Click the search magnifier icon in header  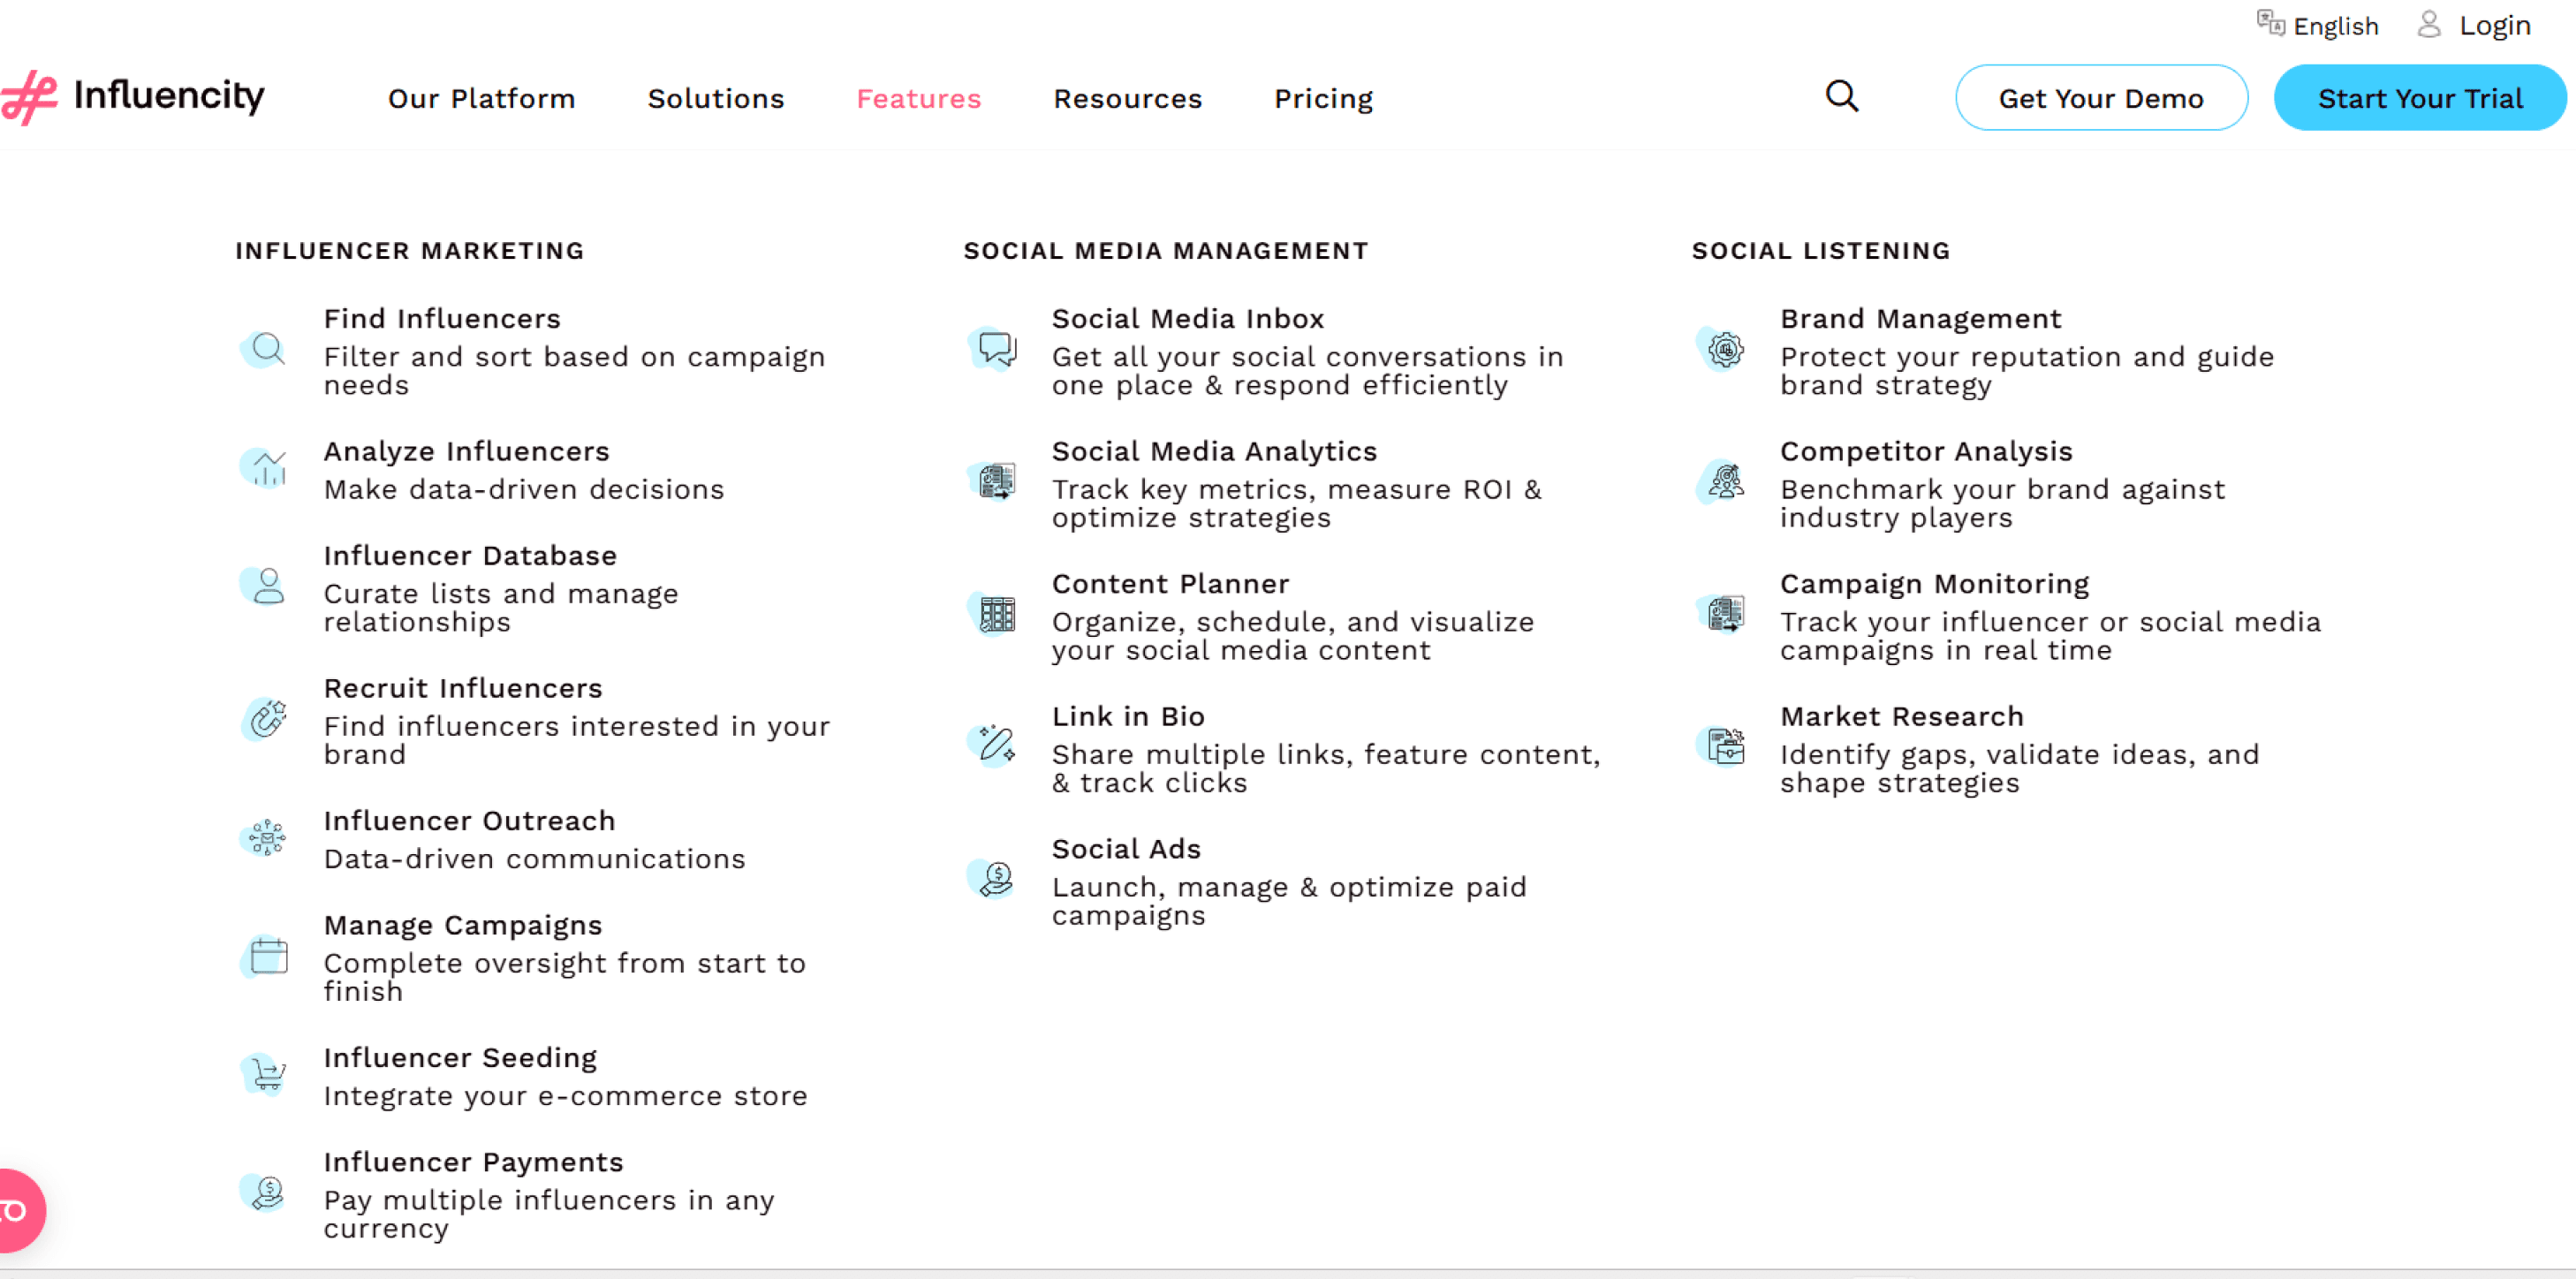tap(1841, 97)
